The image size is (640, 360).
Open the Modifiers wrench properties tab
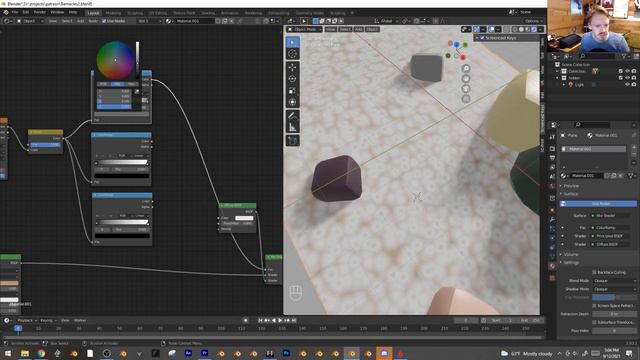click(552, 220)
